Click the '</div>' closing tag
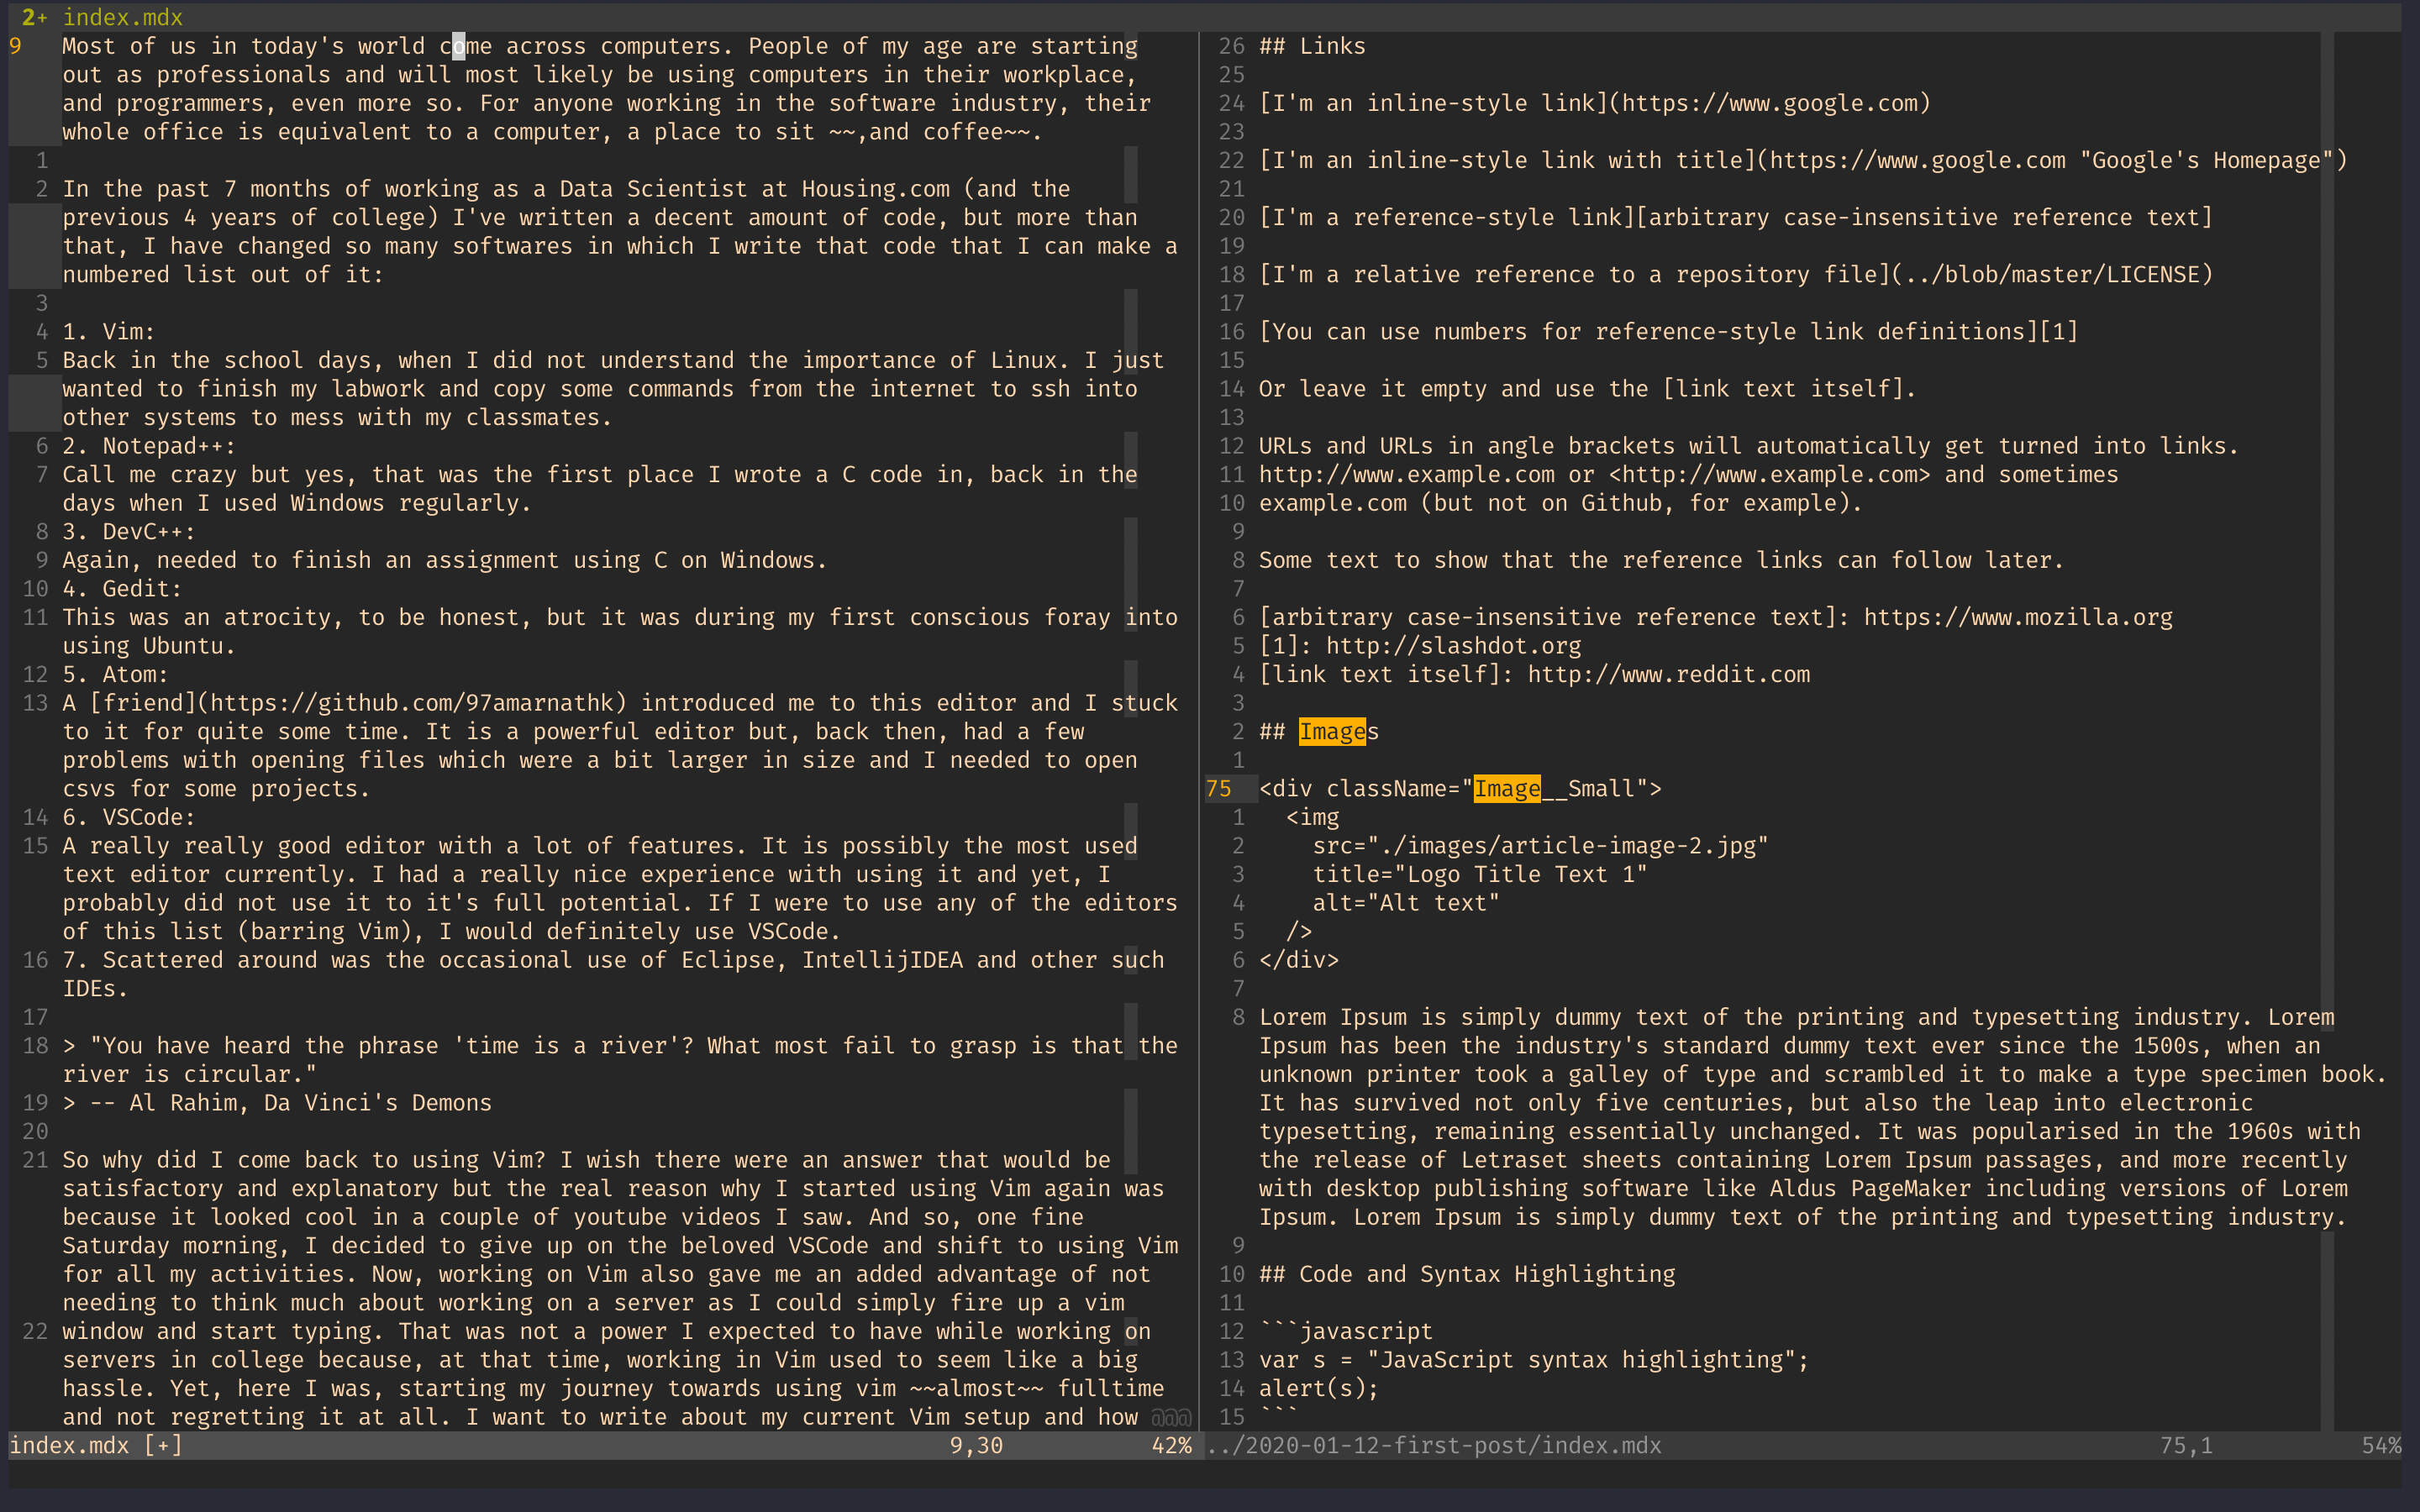Image resolution: width=2420 pixels, height=1512 pixels. (1299, 960)
